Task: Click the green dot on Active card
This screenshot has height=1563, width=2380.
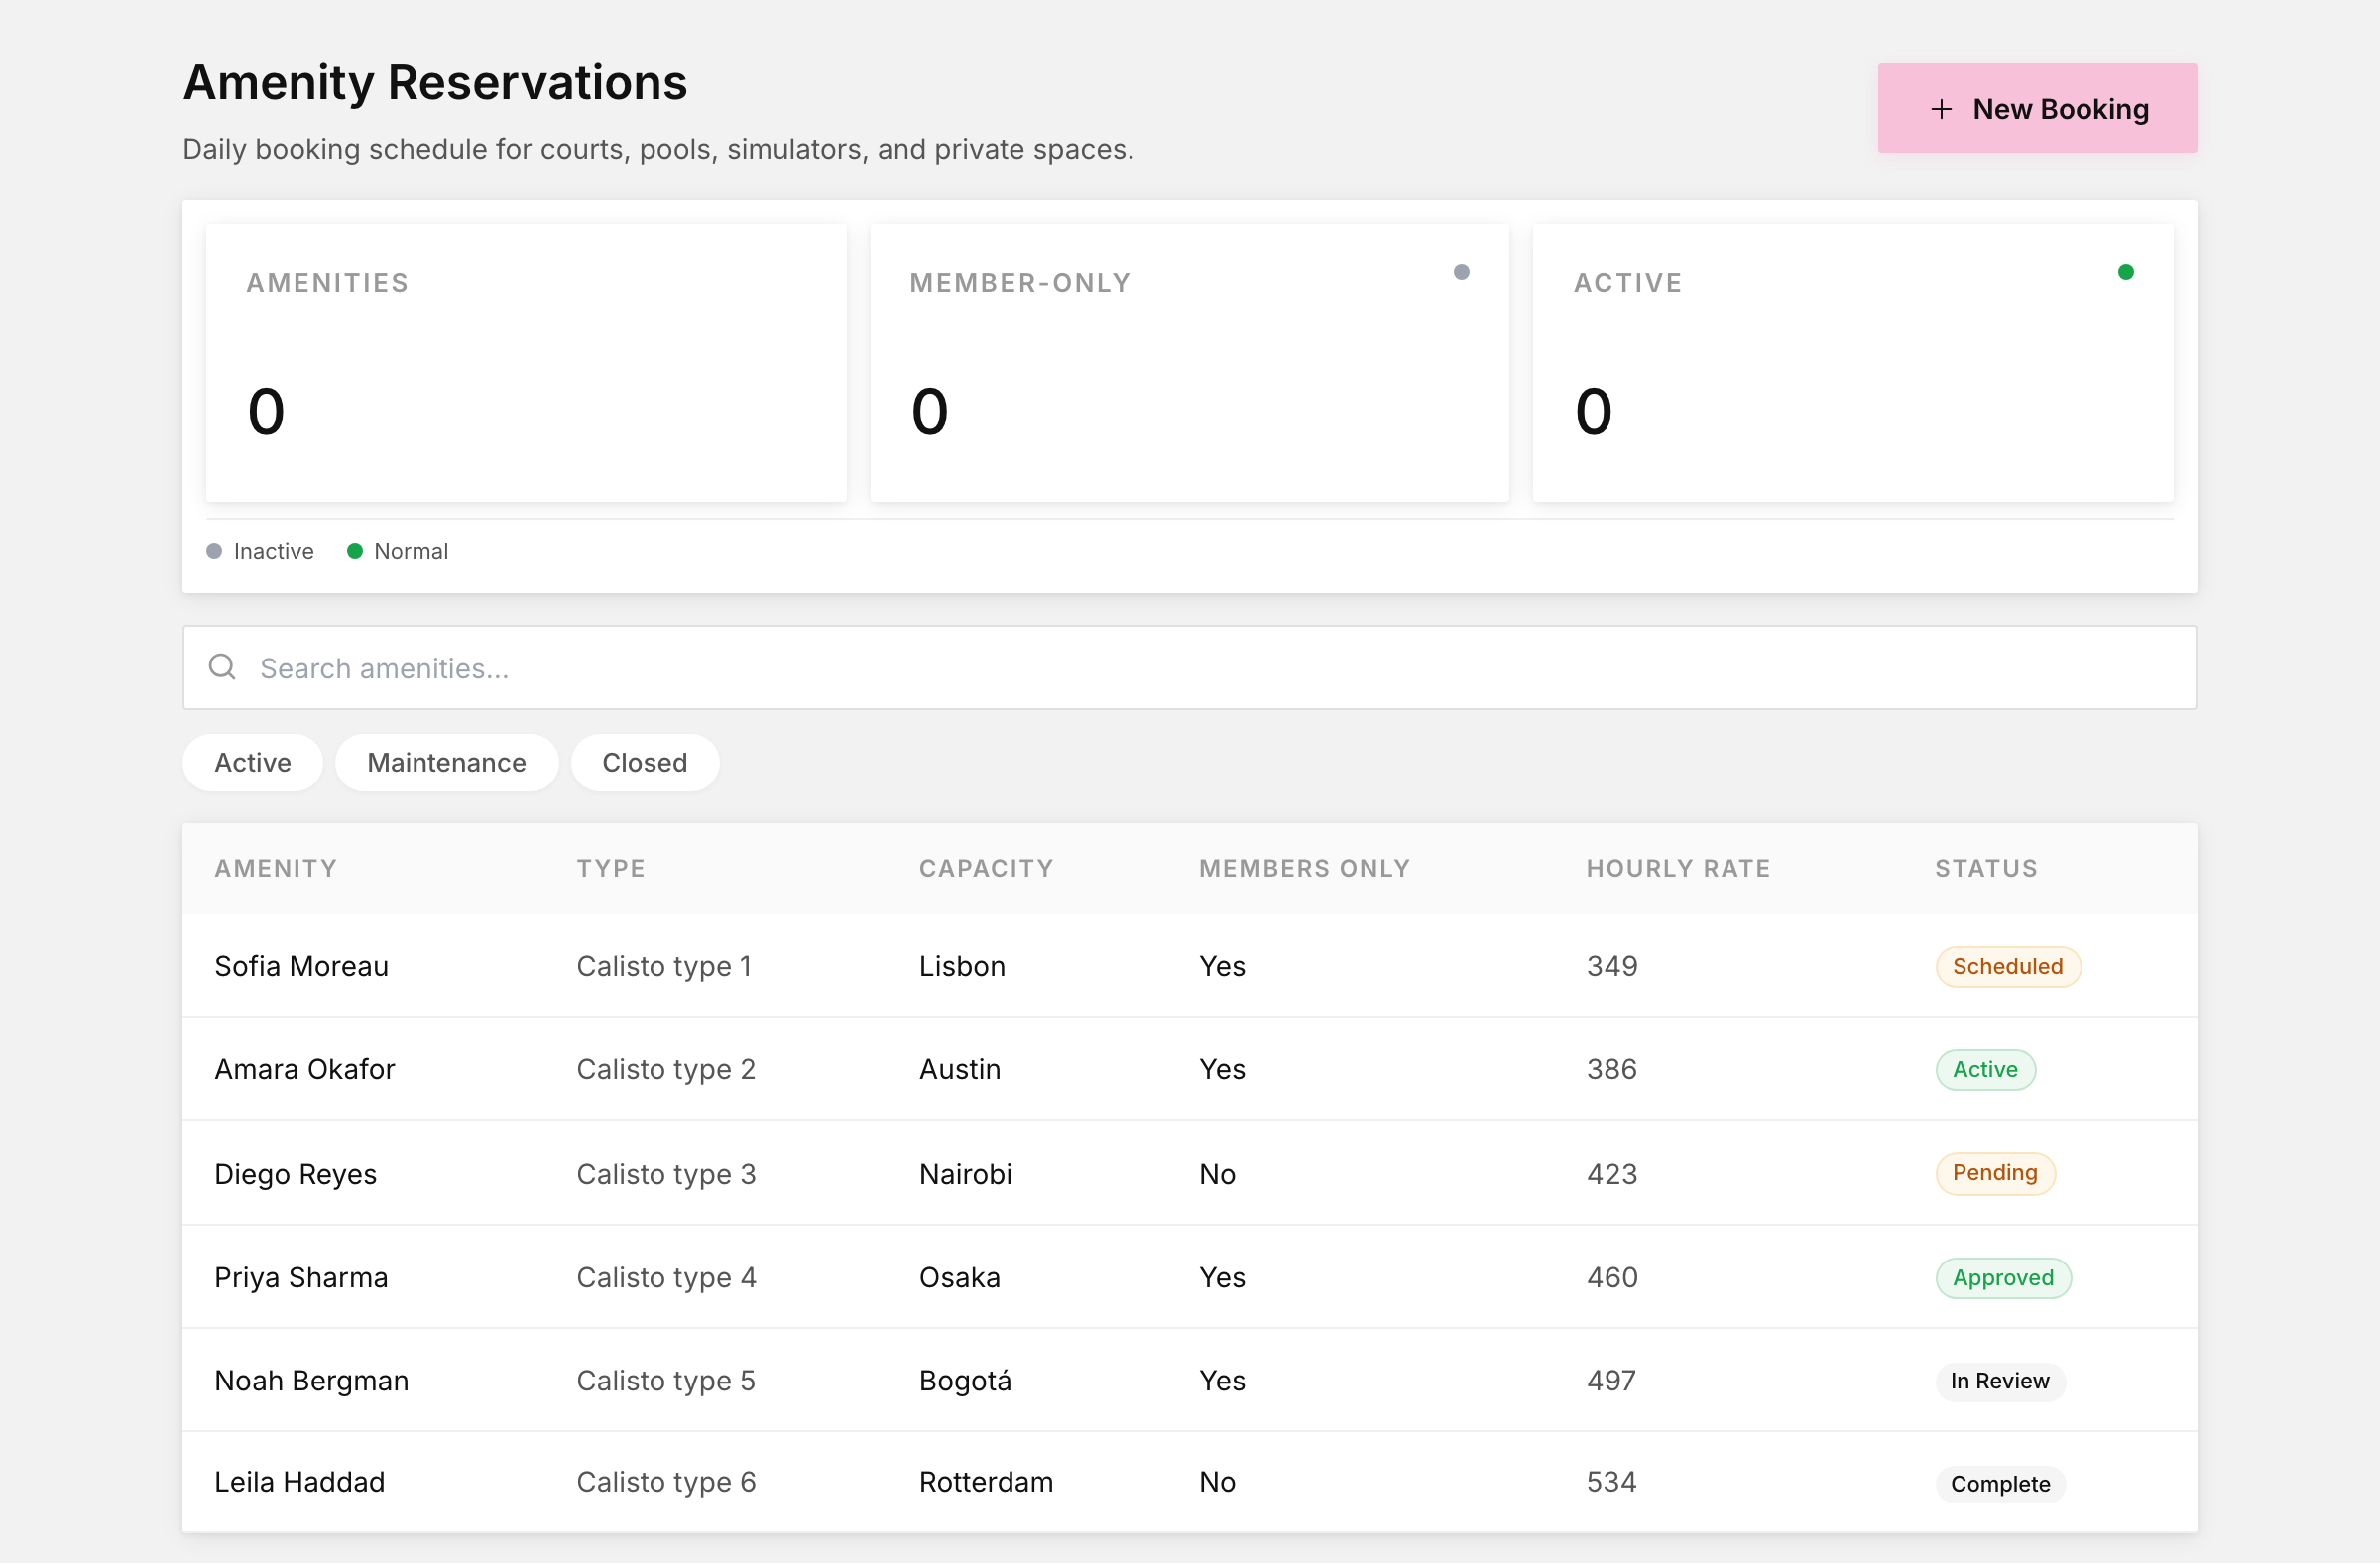Action: coord(2125,272)
